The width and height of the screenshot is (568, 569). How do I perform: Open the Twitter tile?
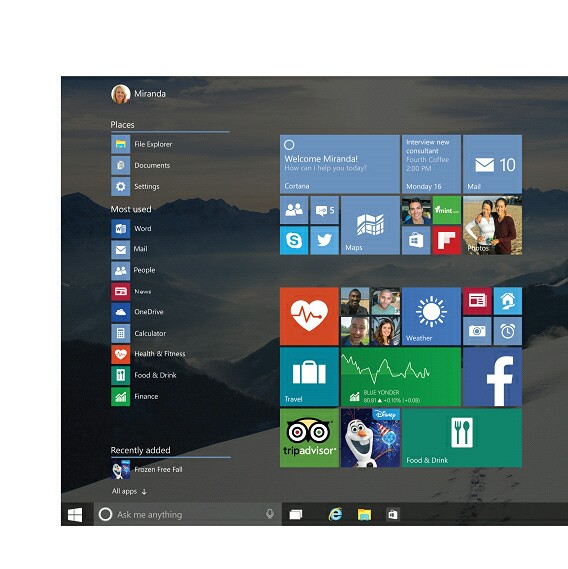tap(324, 240)
